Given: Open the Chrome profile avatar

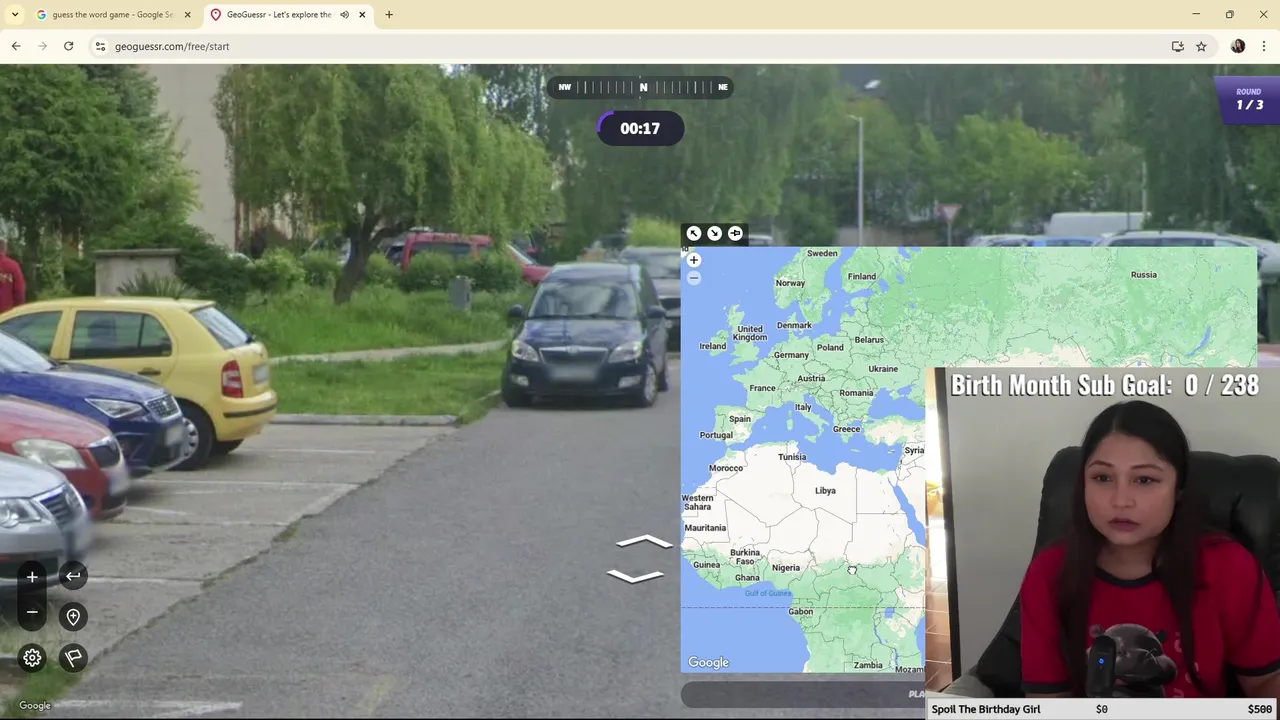Looking at the screenshot, I should [x=1238, y=46].
